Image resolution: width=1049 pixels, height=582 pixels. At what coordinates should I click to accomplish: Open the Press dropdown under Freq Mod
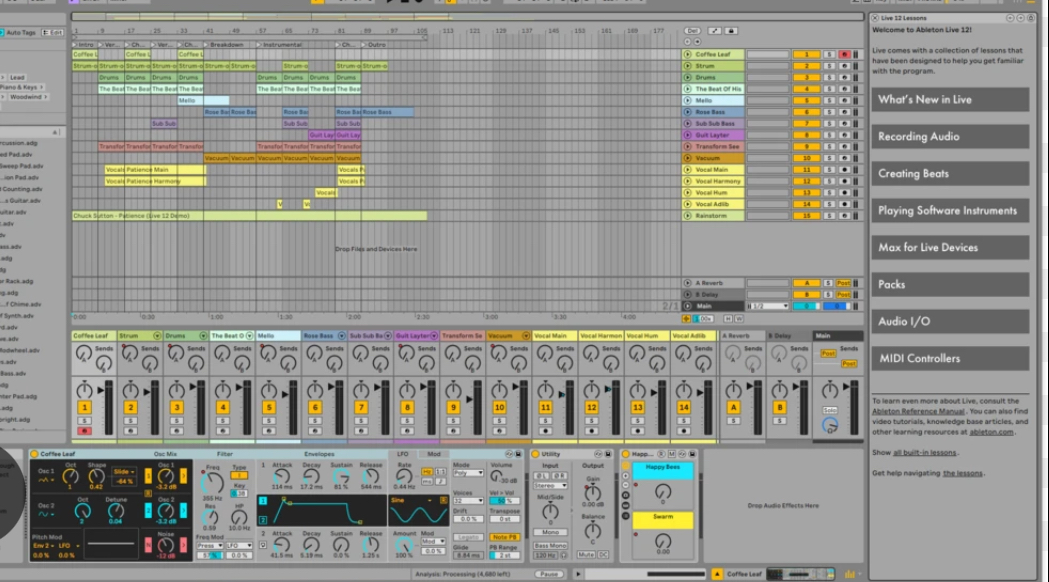(x=209, y=546)
